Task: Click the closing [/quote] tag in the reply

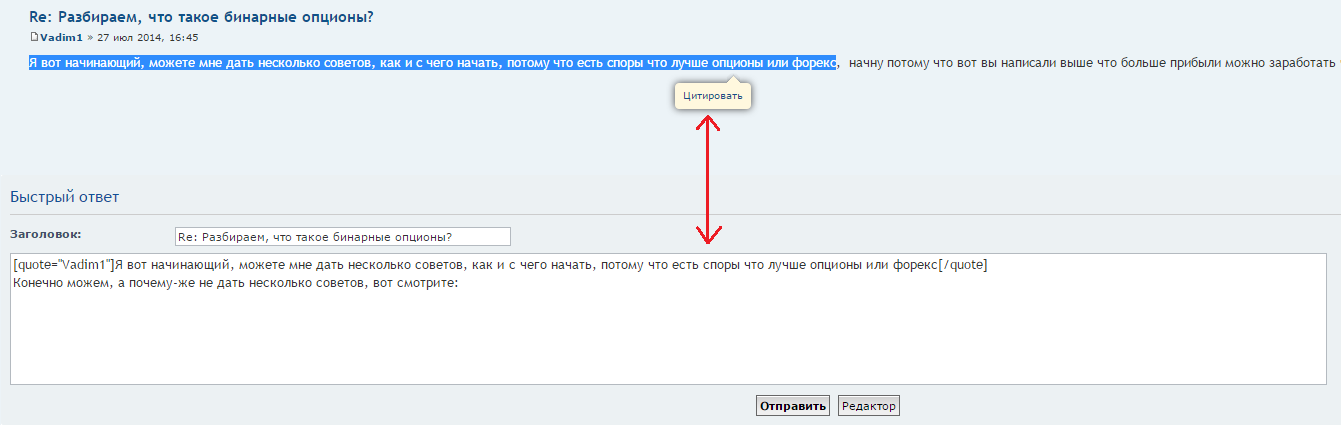Action: click(963, 265)
